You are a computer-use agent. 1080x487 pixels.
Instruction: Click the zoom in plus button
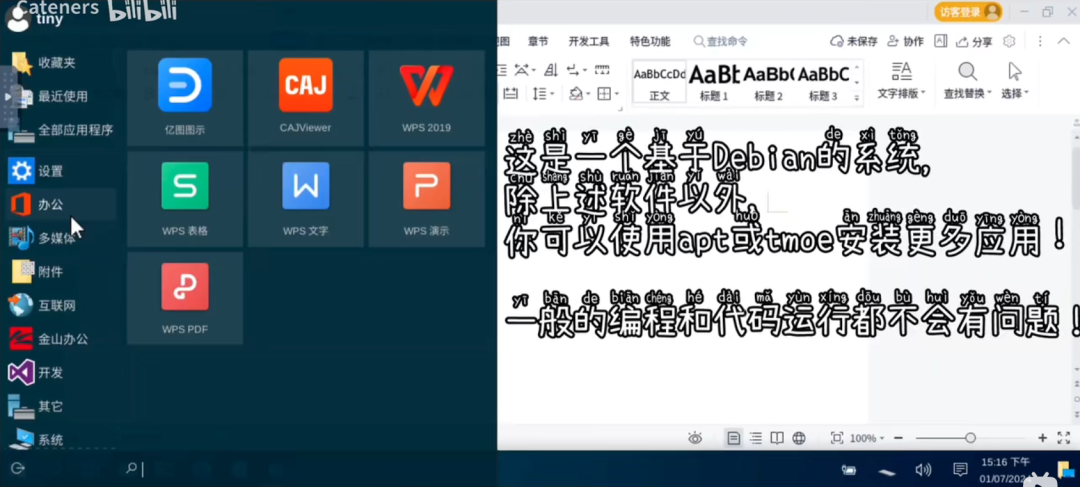(1043, 438)
